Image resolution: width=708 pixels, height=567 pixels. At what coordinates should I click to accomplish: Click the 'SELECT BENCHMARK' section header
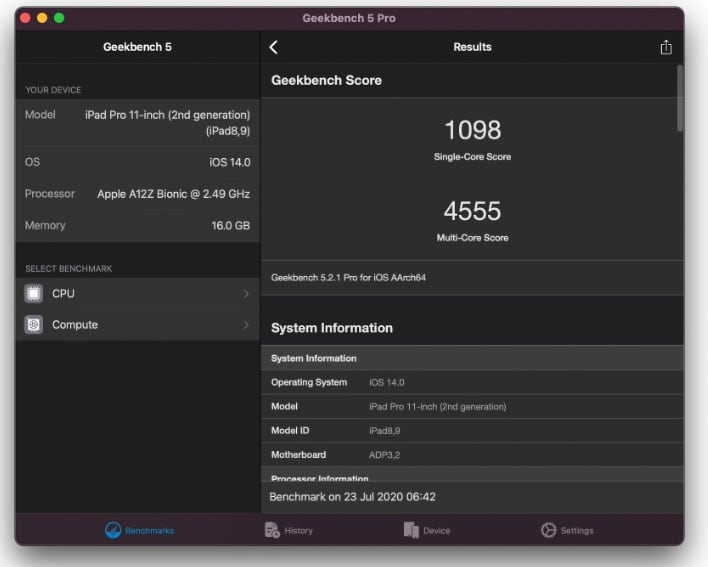tap(69, 269)
